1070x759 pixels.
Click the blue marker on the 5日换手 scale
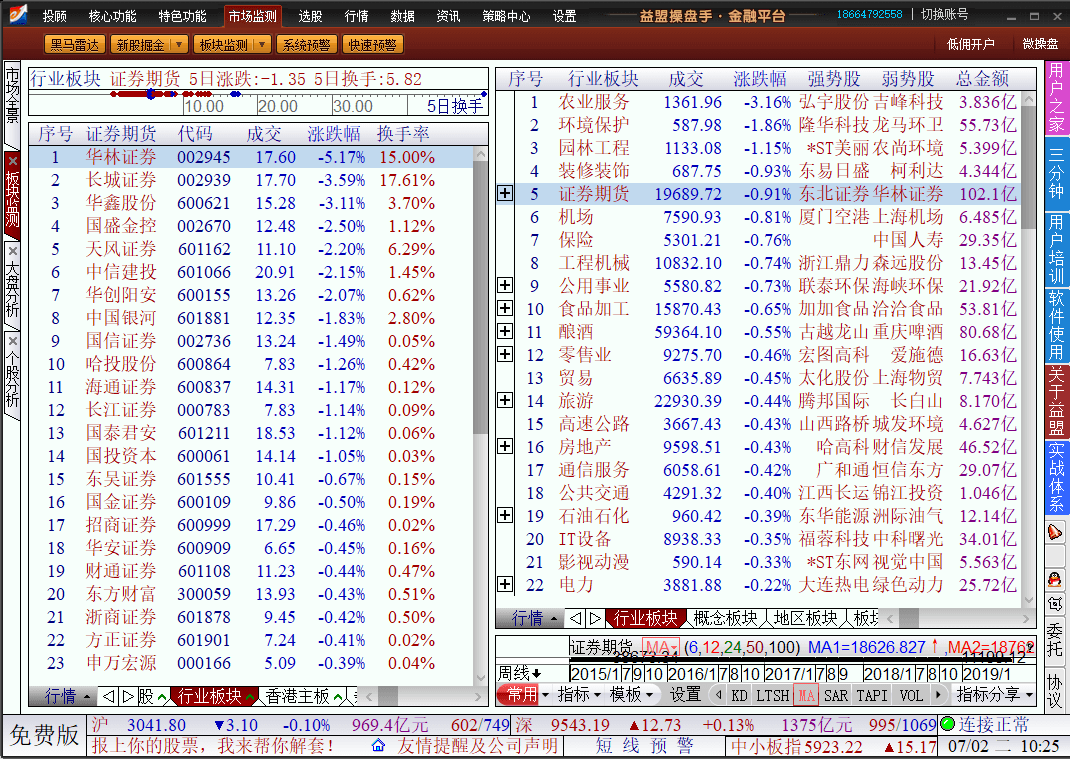point(151,94)
